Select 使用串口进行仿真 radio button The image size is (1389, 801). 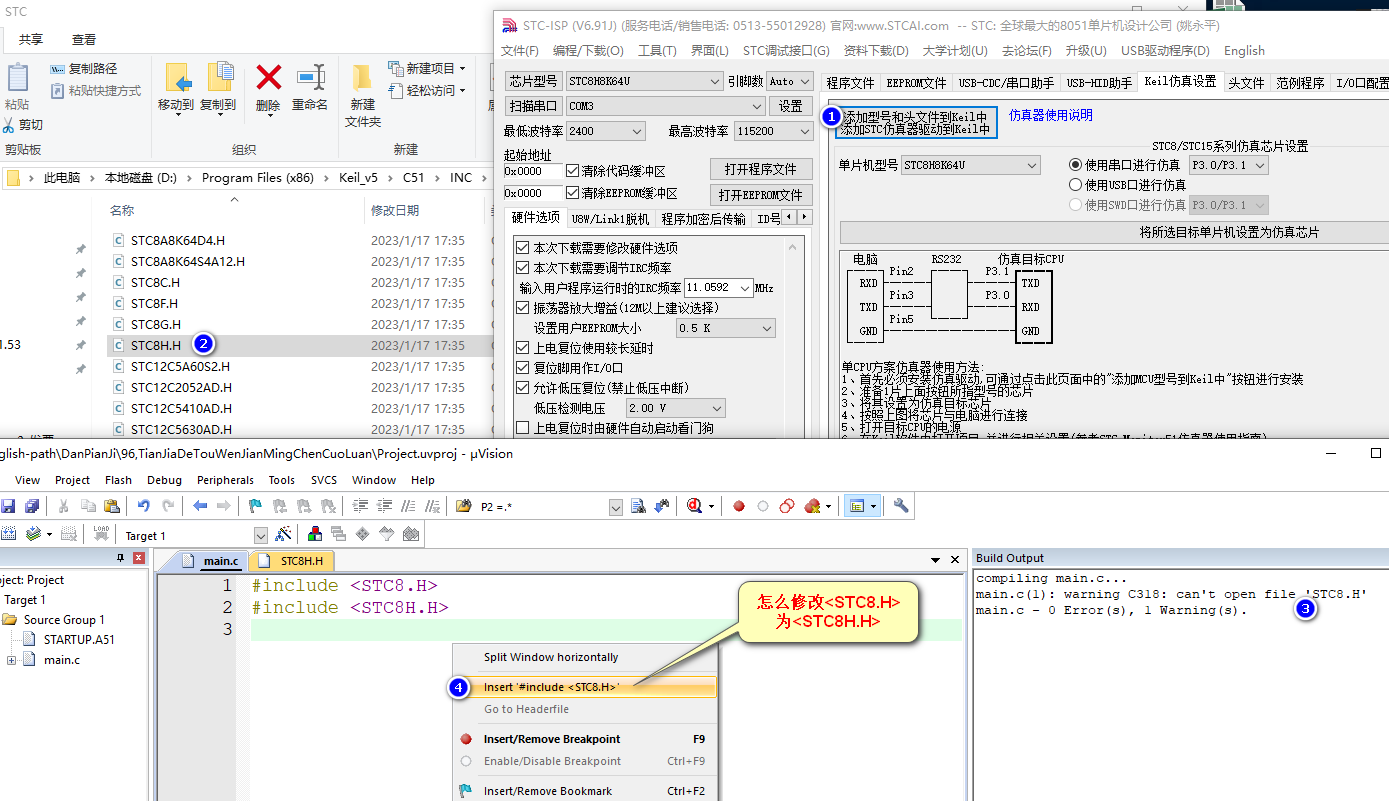pyautogui.click(x=1076, y=165)
